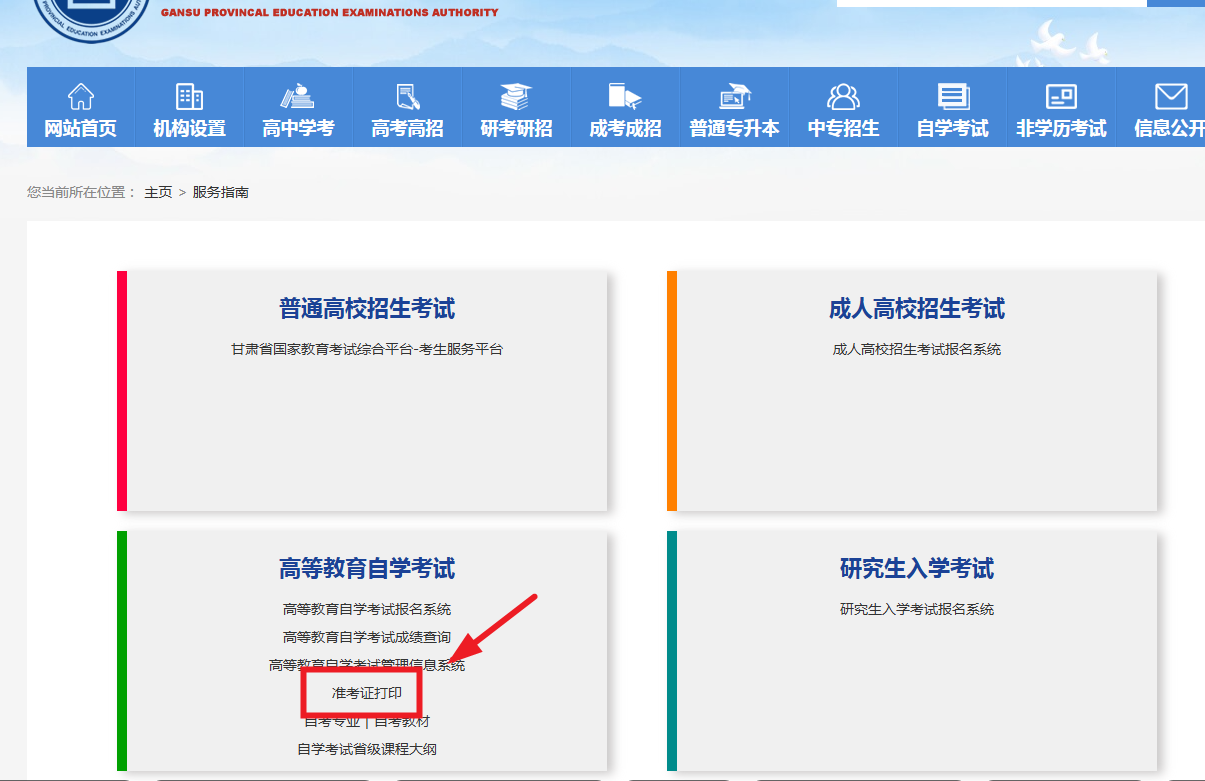
Task: Click the graduation cap icon for 研考研招
Action: click(516, 96)
